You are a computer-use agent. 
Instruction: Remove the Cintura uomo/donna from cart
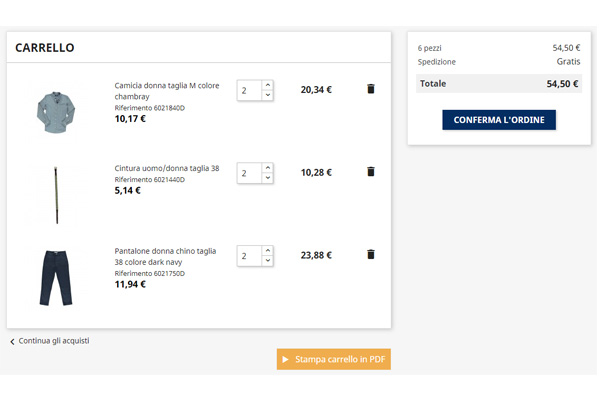[x=371, y=172]
